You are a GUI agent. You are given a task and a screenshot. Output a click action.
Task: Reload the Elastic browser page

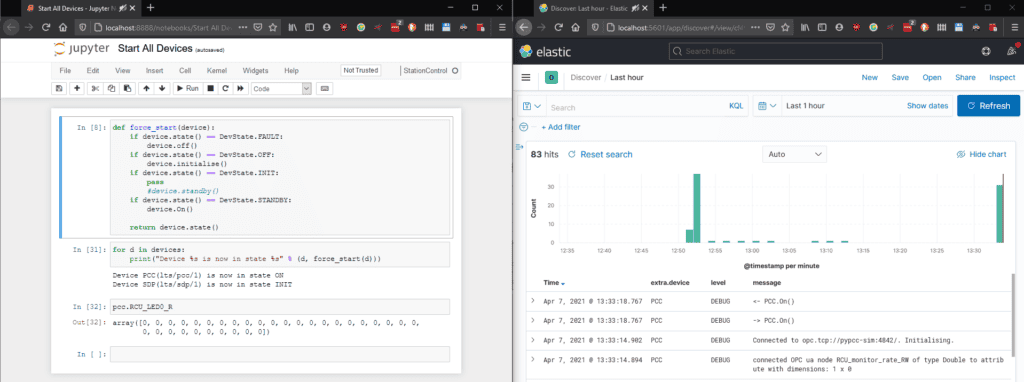558,28
